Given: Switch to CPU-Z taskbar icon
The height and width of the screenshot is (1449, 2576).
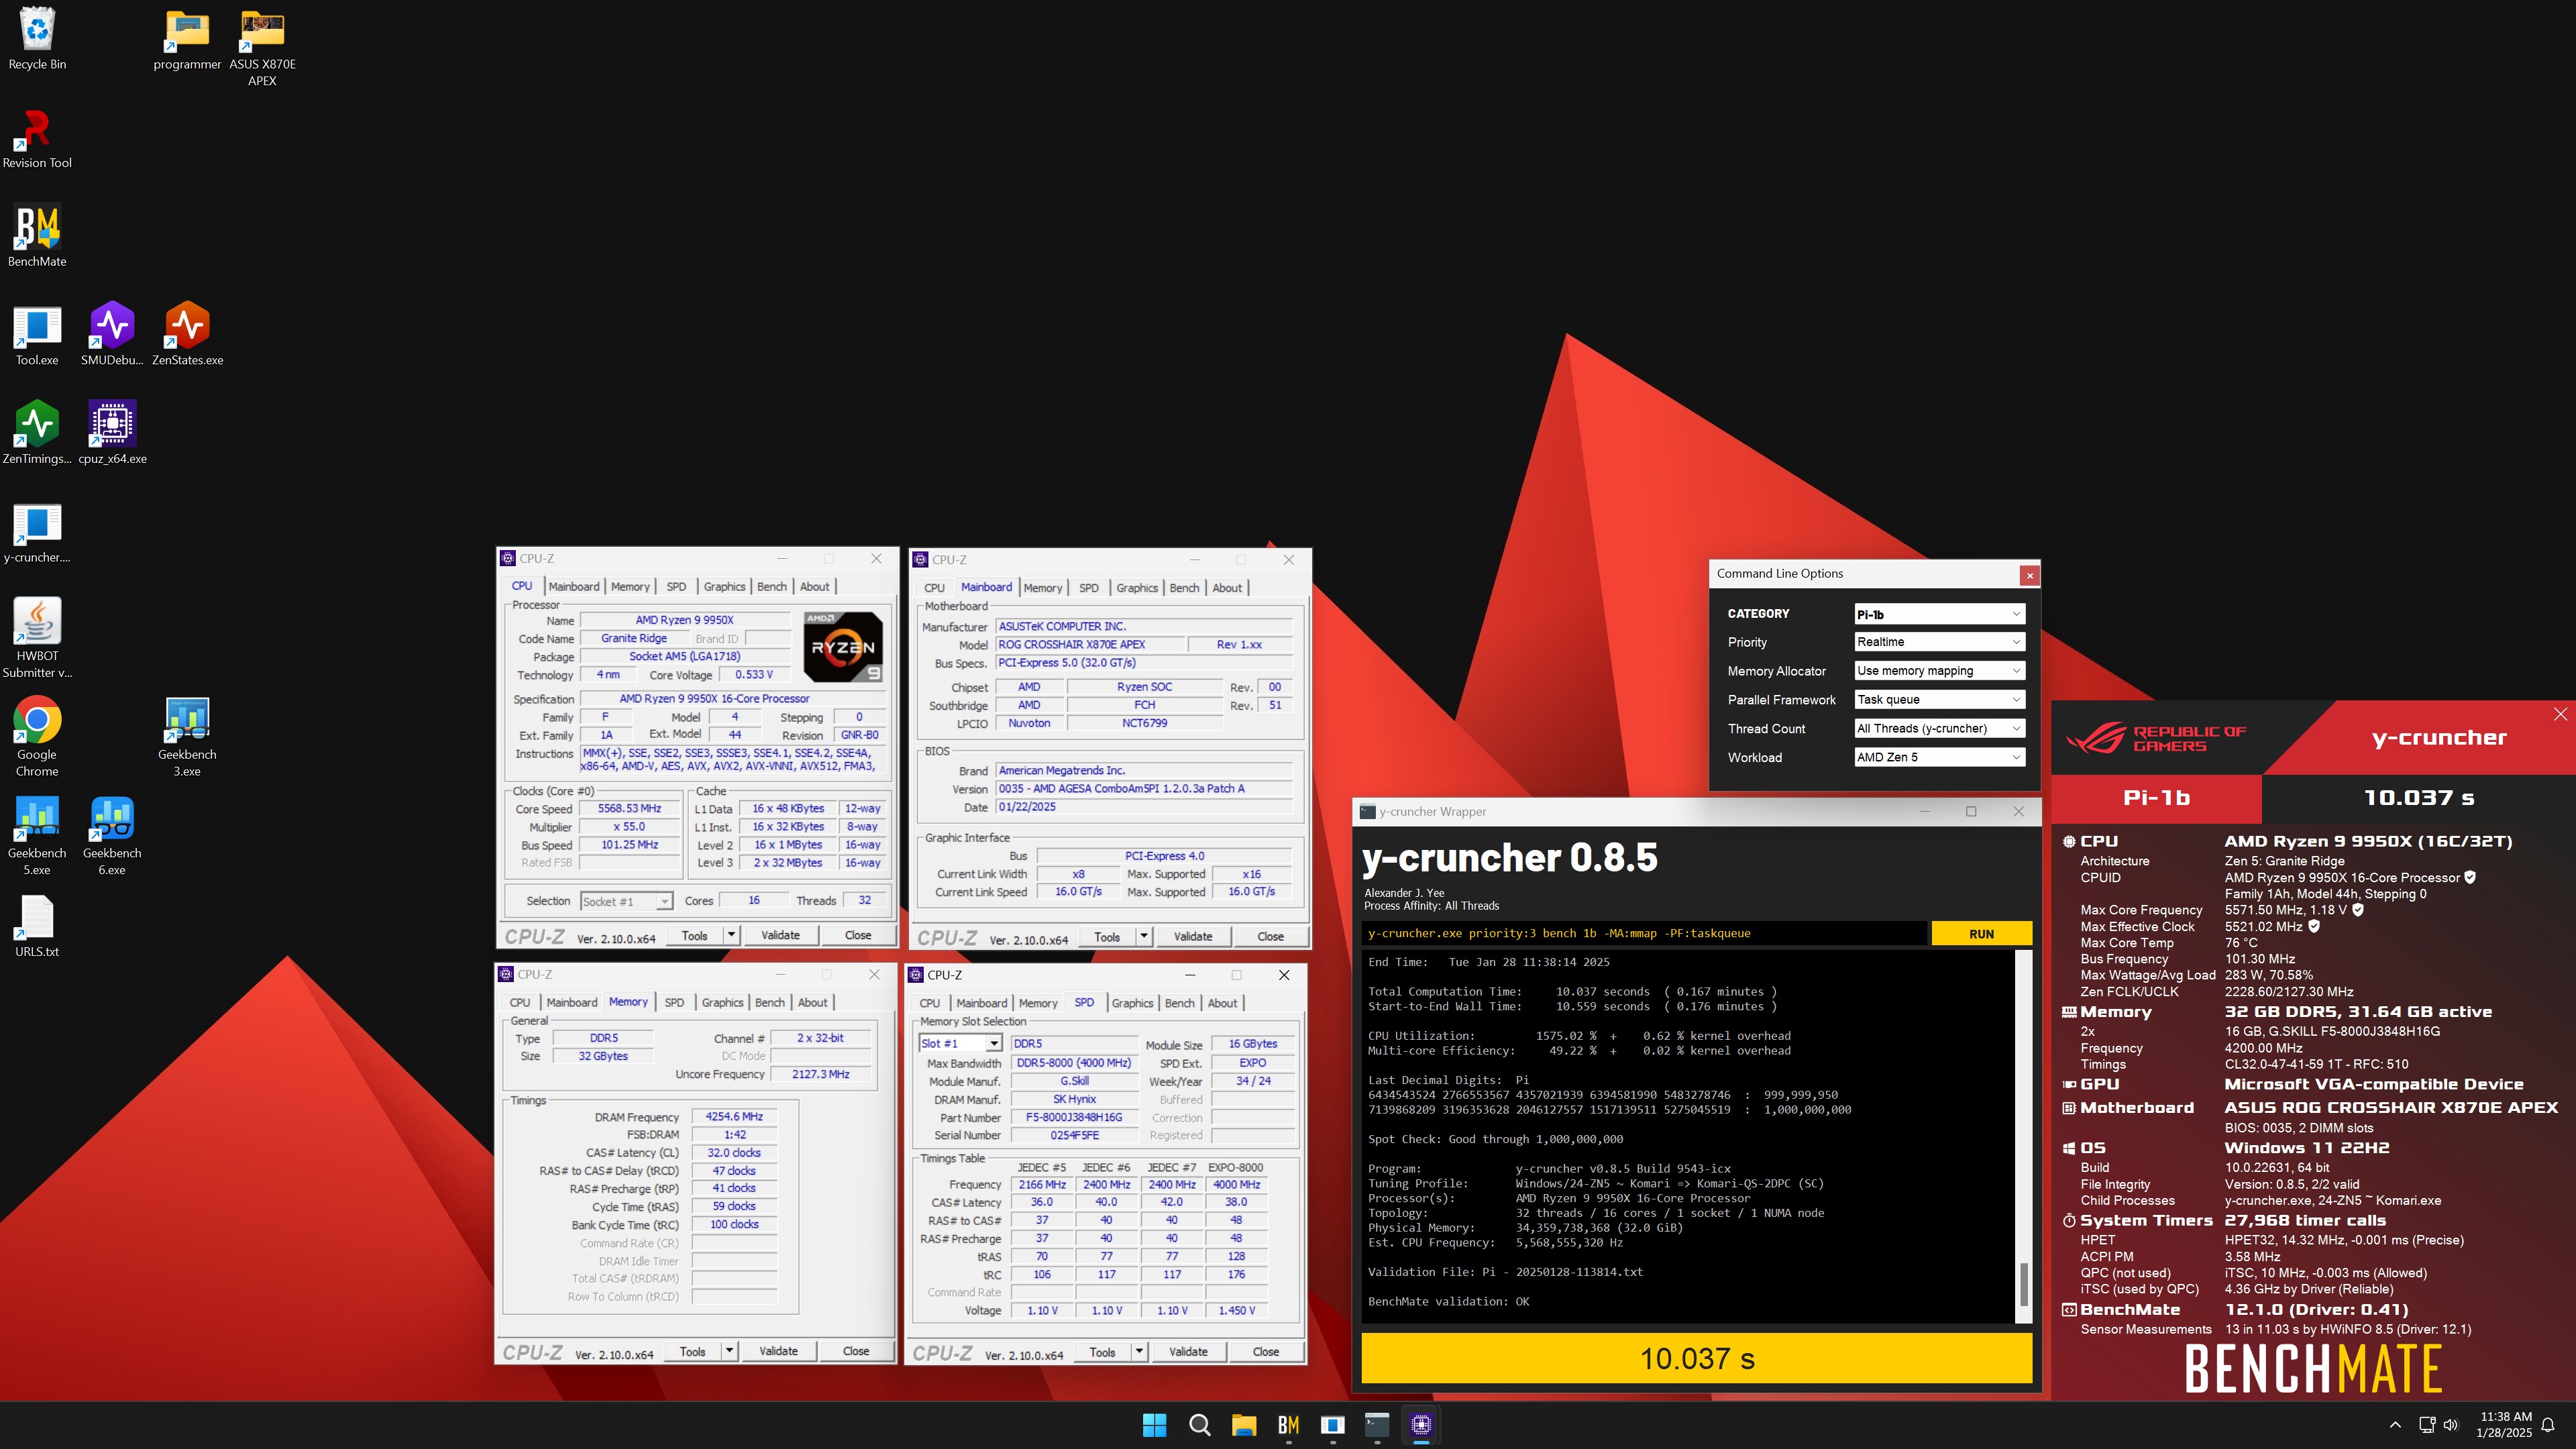Looking at the screenshot, I should click(x=1421, y=1424).
